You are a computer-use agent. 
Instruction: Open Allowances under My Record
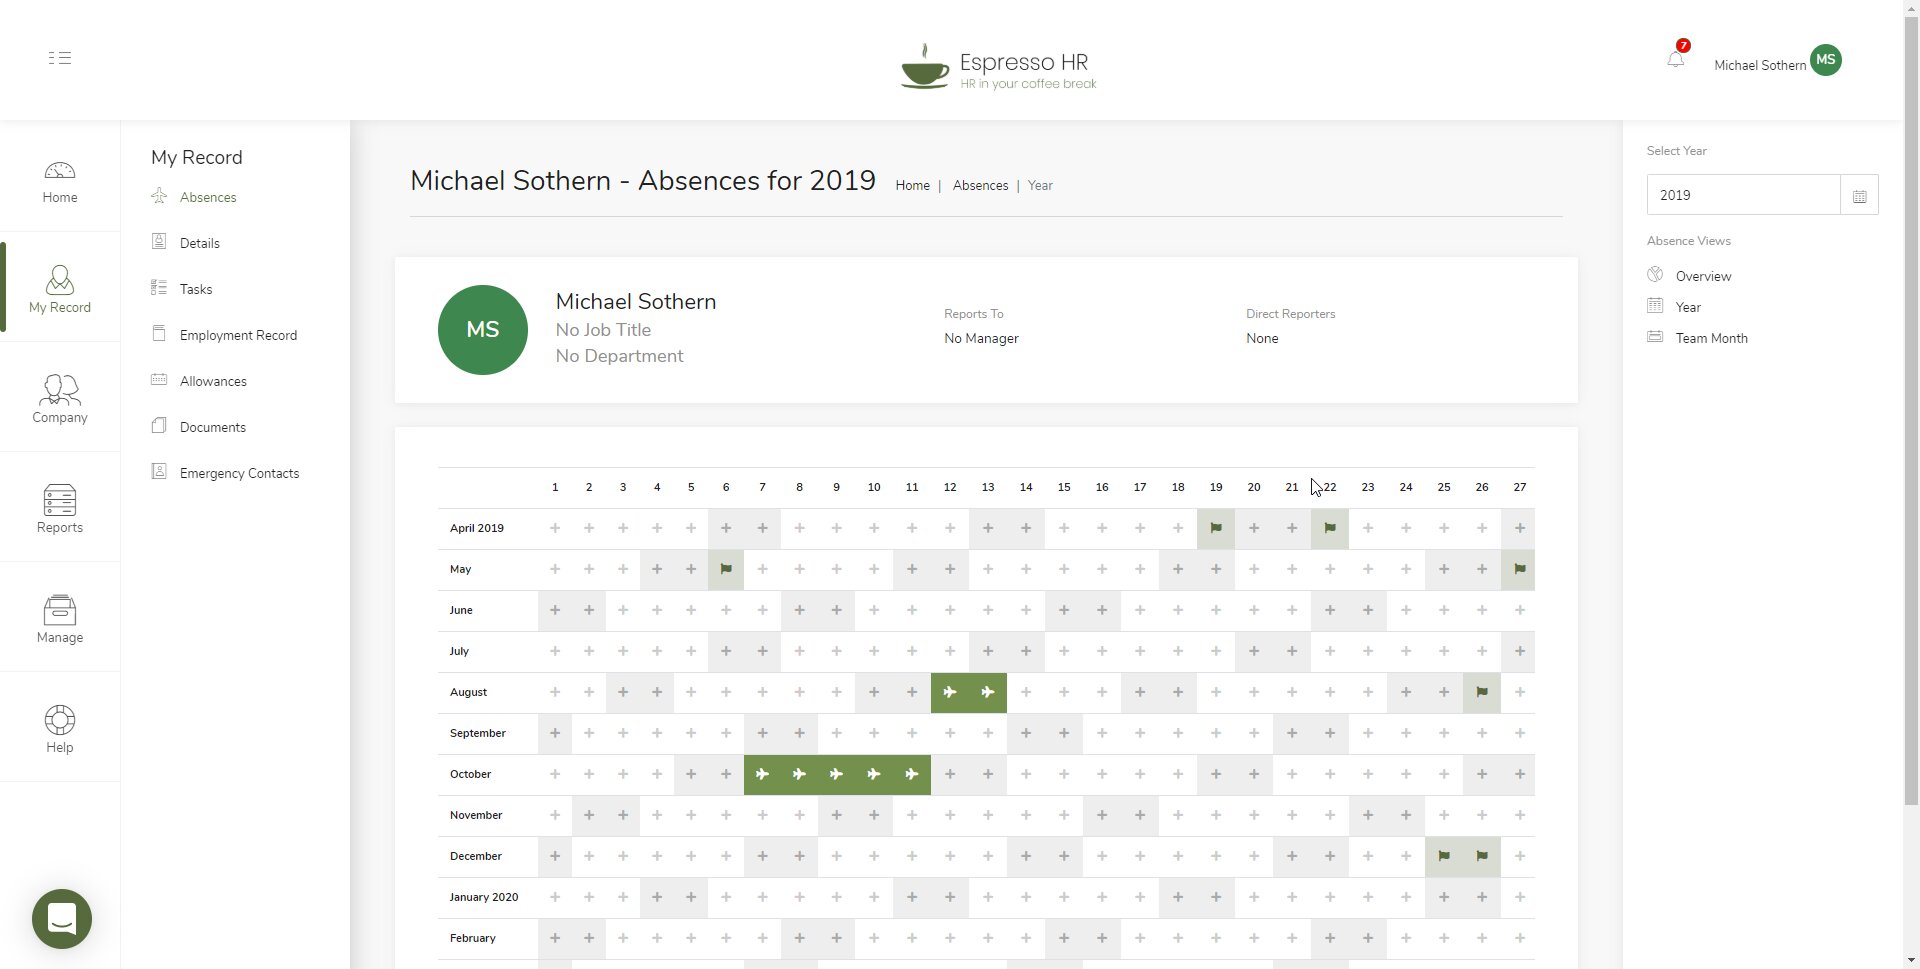(x=213, y=382)
